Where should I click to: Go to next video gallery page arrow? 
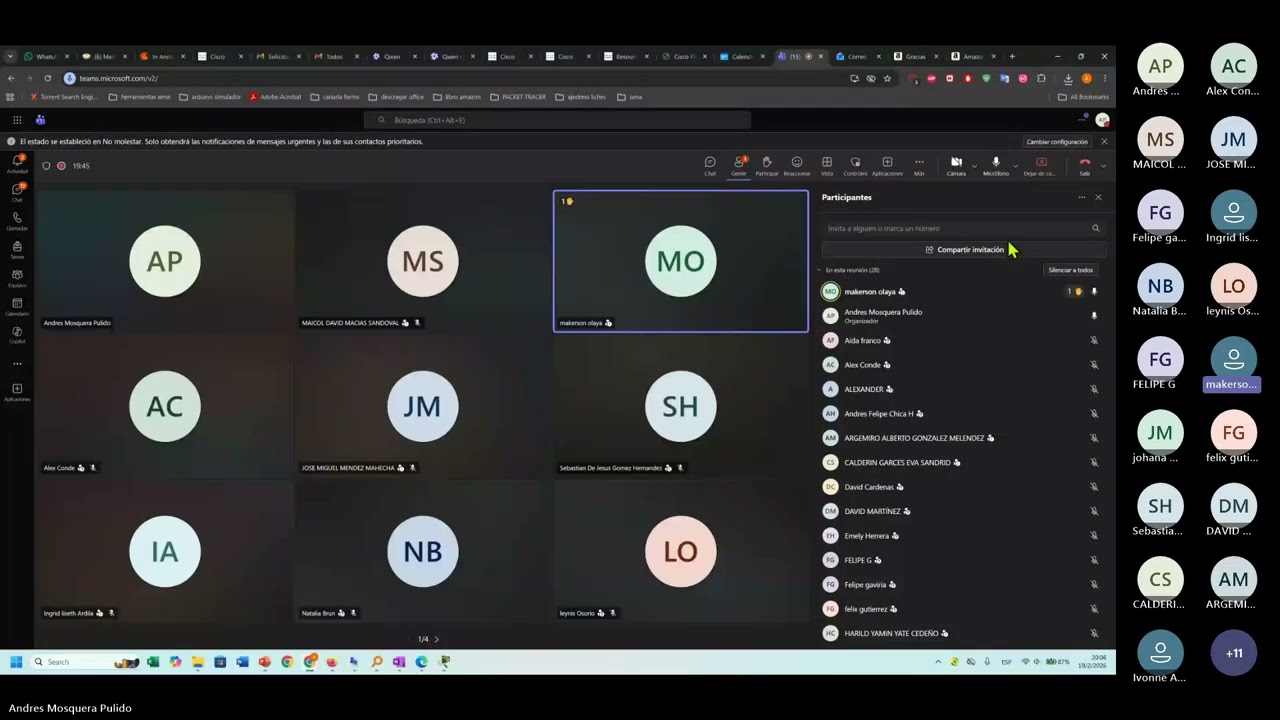coord(436,639)
